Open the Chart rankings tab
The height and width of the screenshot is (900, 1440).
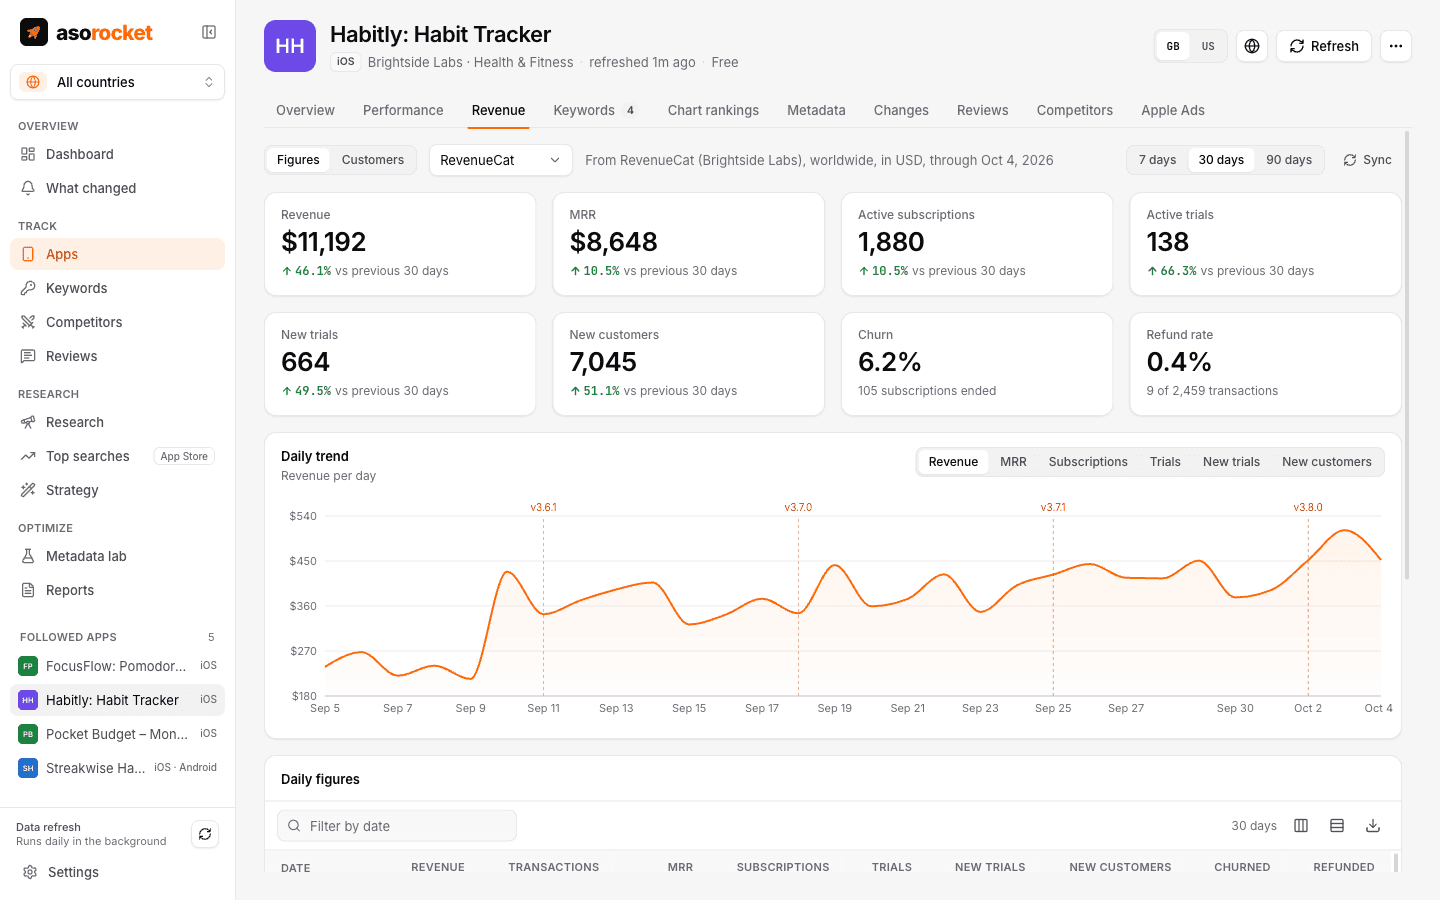pyautogui.click(x=713, y=110)
